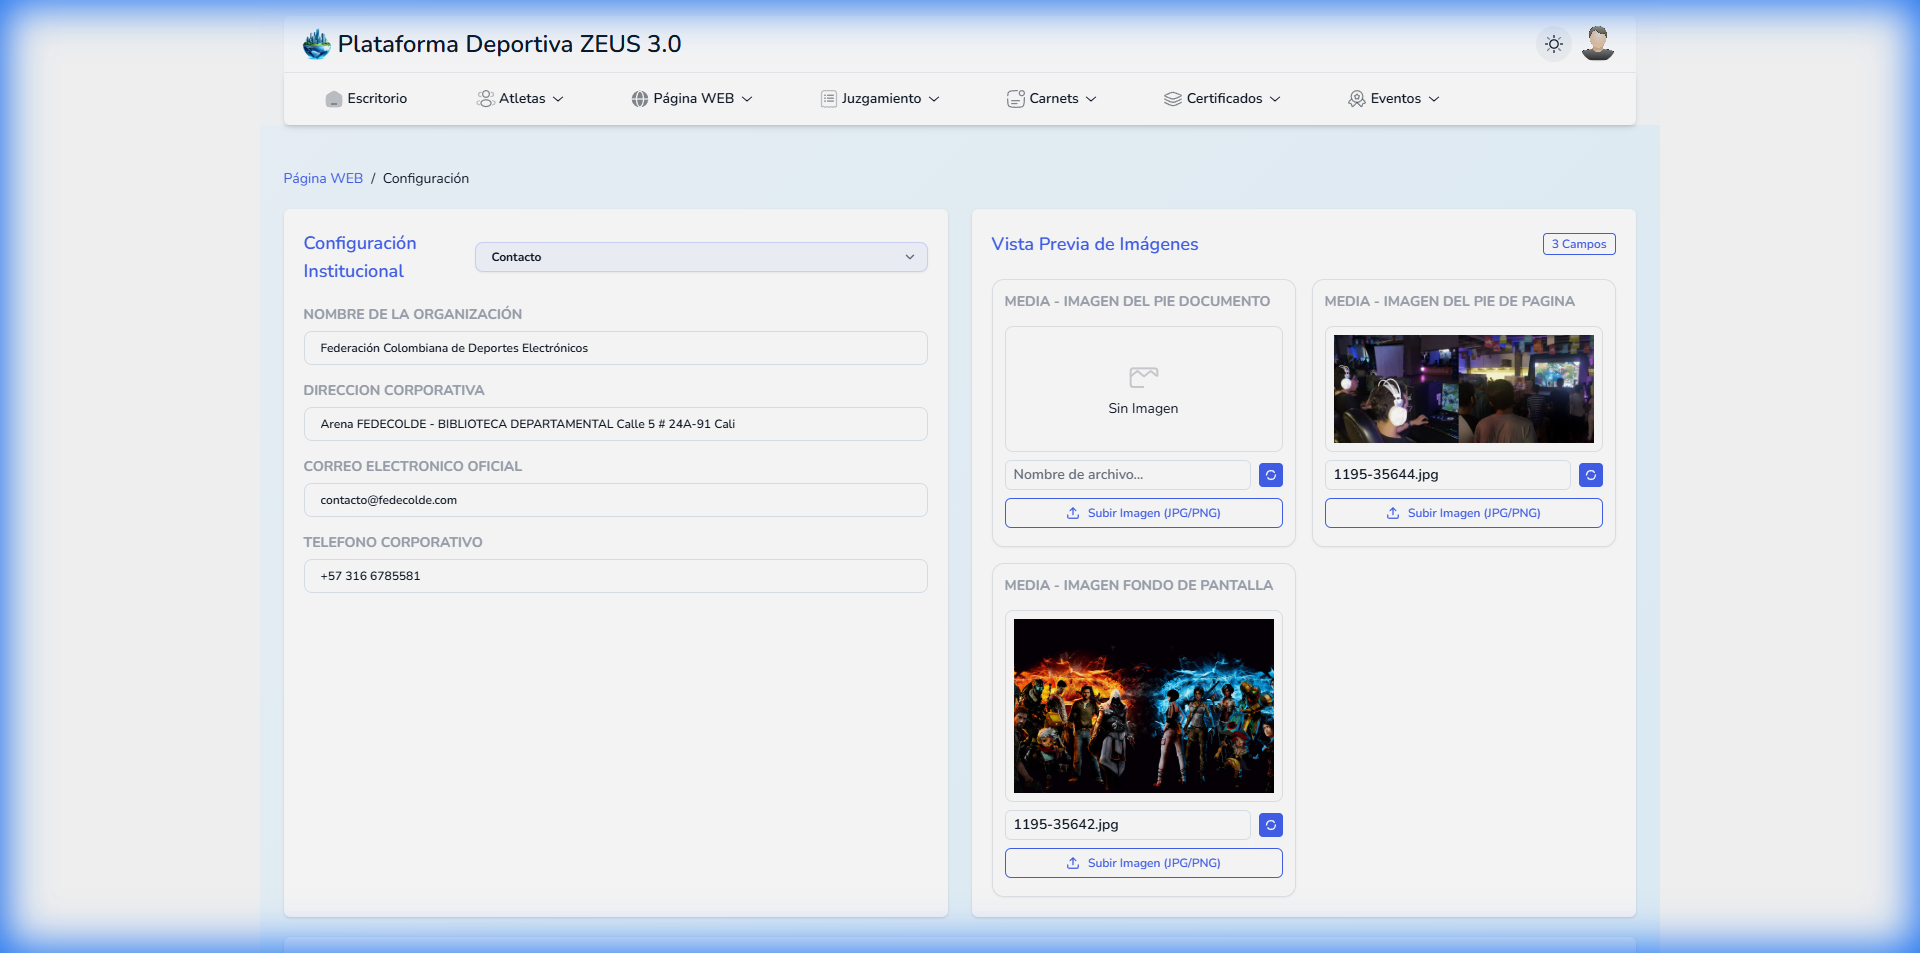Viewport: 1920px width, 953px height.
Task: Open the Carnets navigation dropdown
Action: tap(1052, 99)
